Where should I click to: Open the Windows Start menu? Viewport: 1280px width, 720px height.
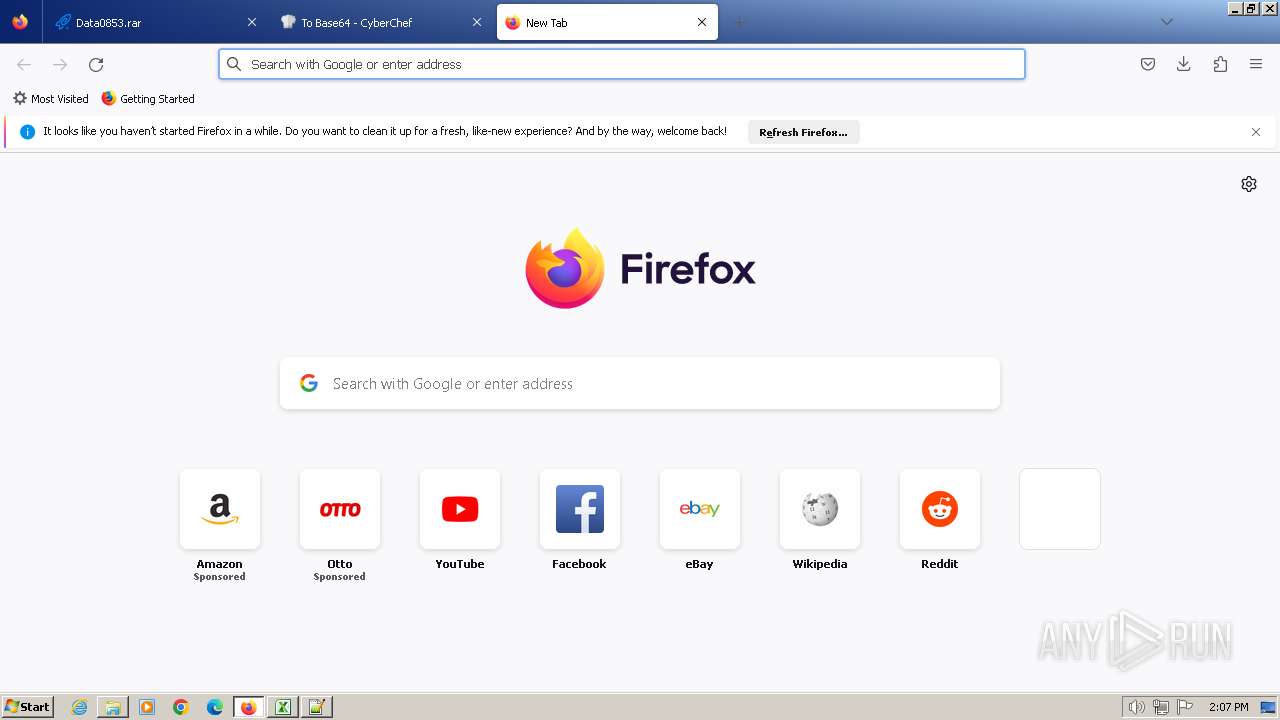27,707
